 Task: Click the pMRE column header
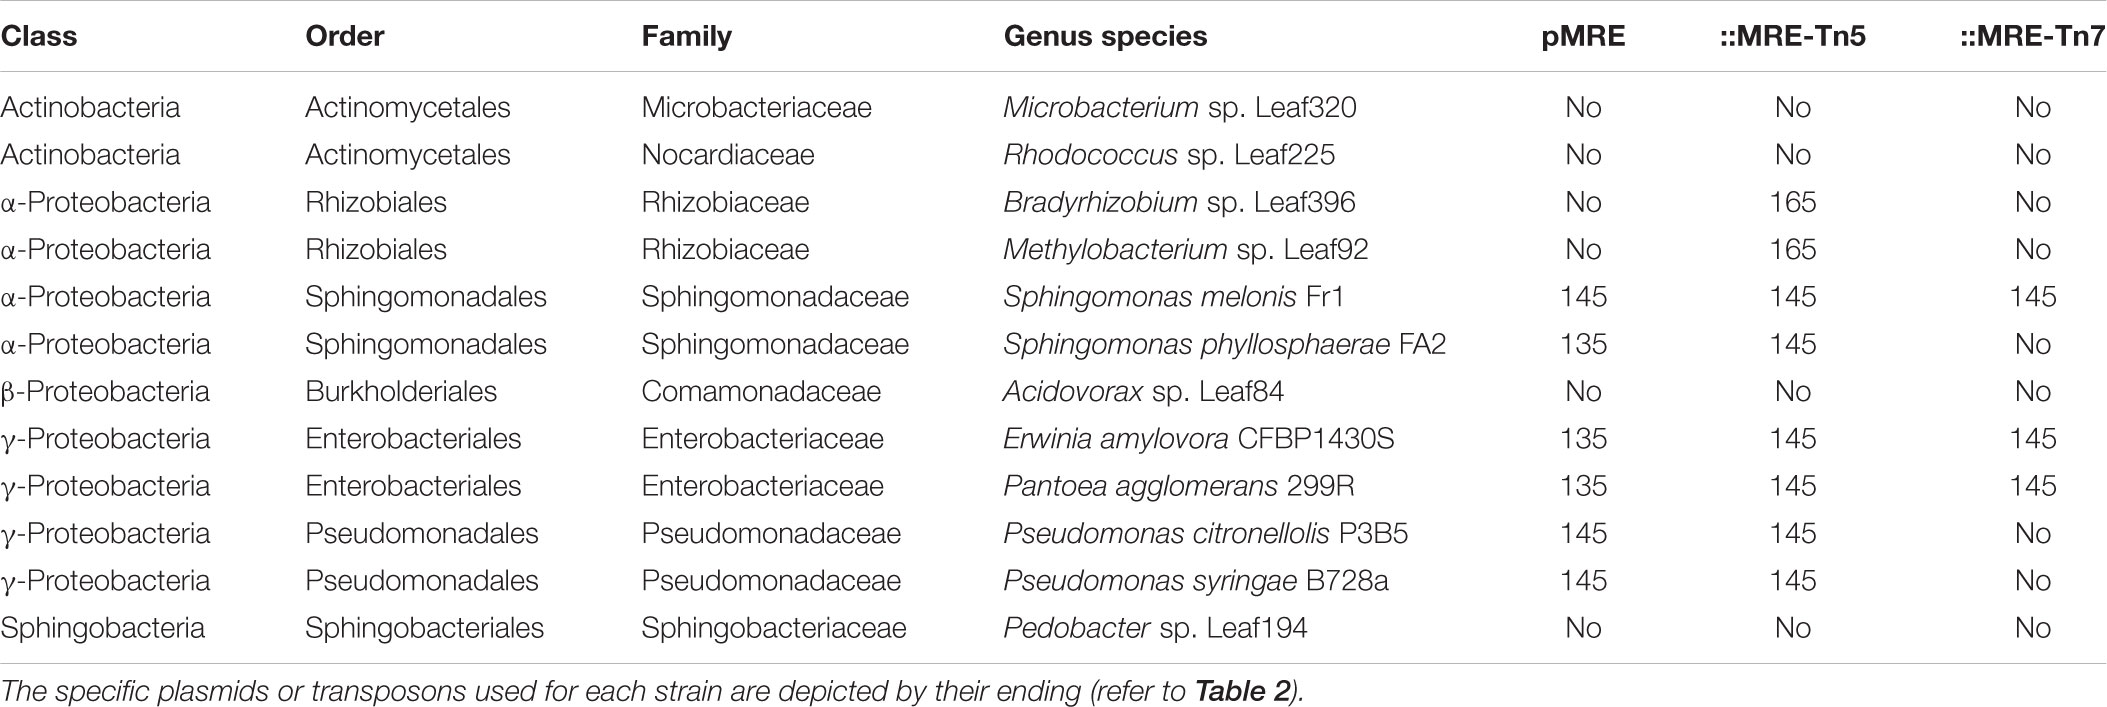point(1583,36)
